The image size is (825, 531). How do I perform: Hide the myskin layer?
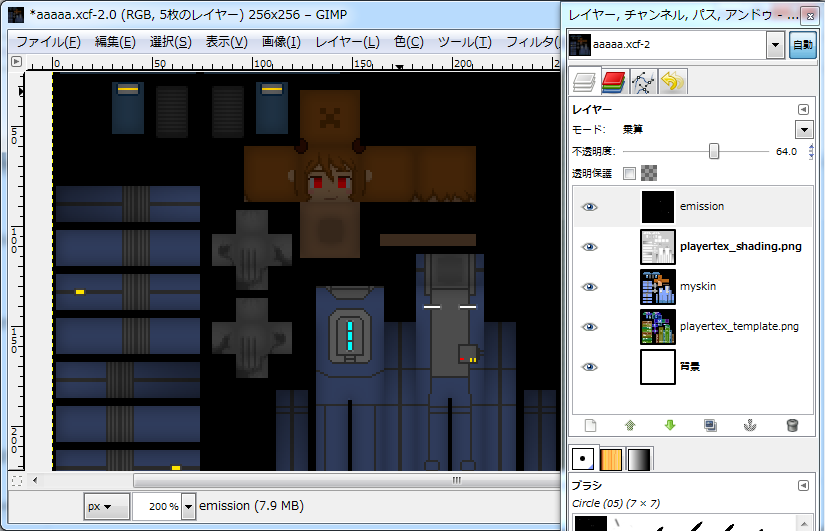click(589, 287)
